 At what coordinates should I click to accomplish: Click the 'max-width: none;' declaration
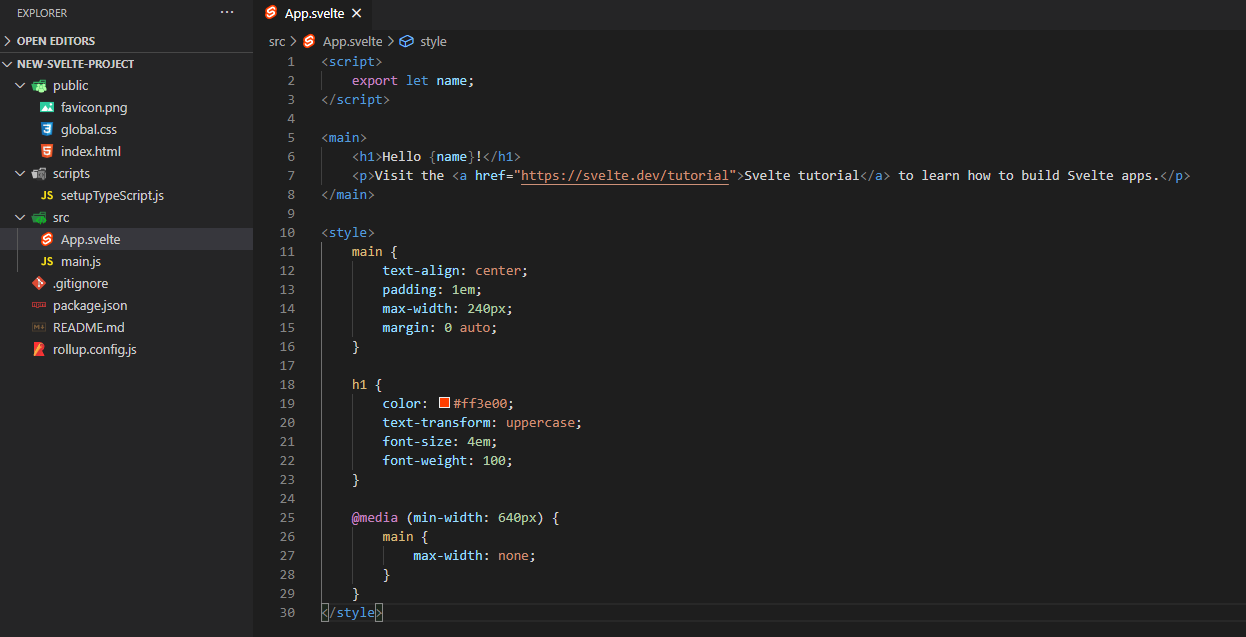tap(475, 555)
